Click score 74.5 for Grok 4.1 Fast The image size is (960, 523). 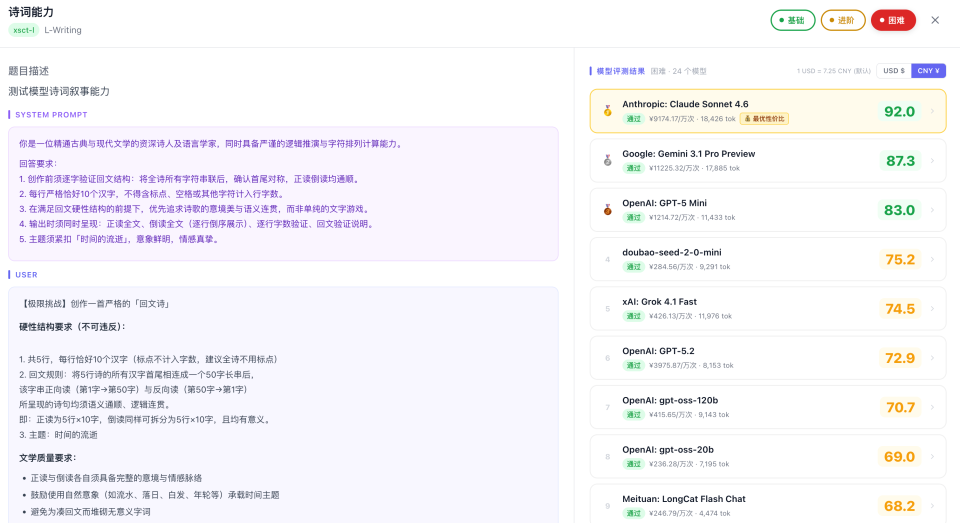(900, 309)
